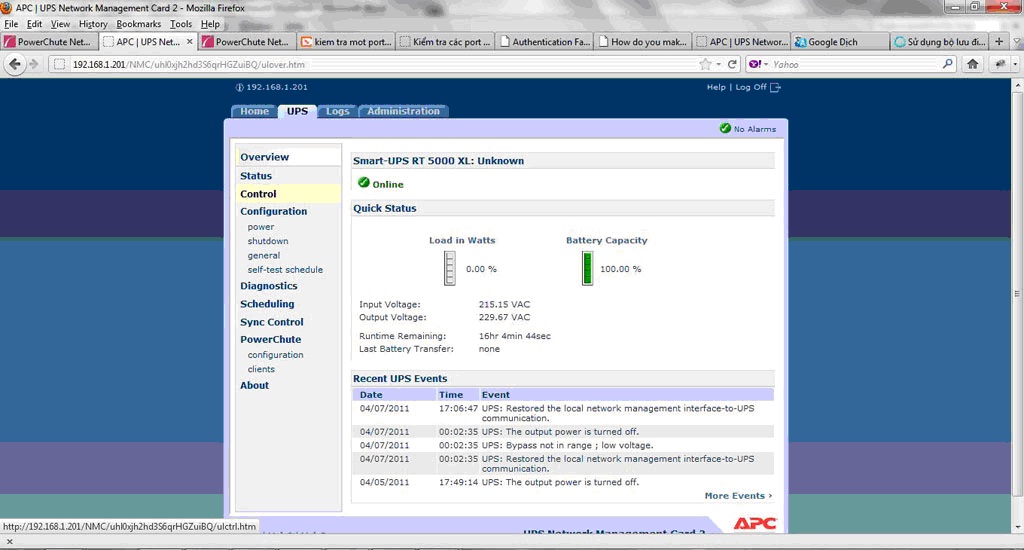Image resolution: width=1024 pixels, height=550 pixels.
Task: Click the Forward navigation arrow
Action: point(34,64)
